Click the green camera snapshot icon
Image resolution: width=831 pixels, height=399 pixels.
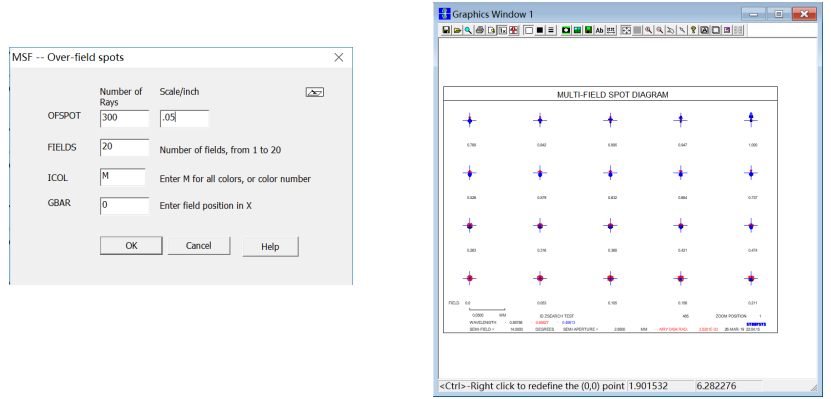[x=566, y=30]
